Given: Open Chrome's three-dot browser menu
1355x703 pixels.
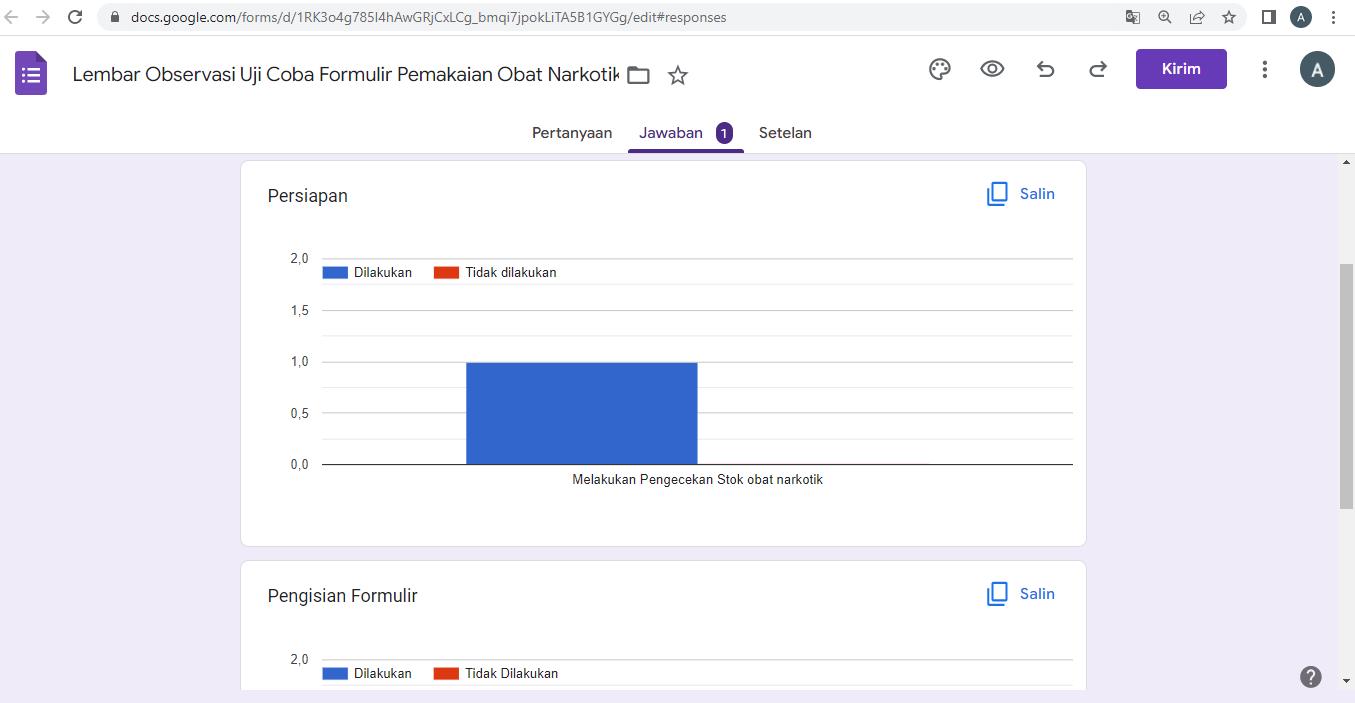Looking at the screenshot, I should point(1333,17).
